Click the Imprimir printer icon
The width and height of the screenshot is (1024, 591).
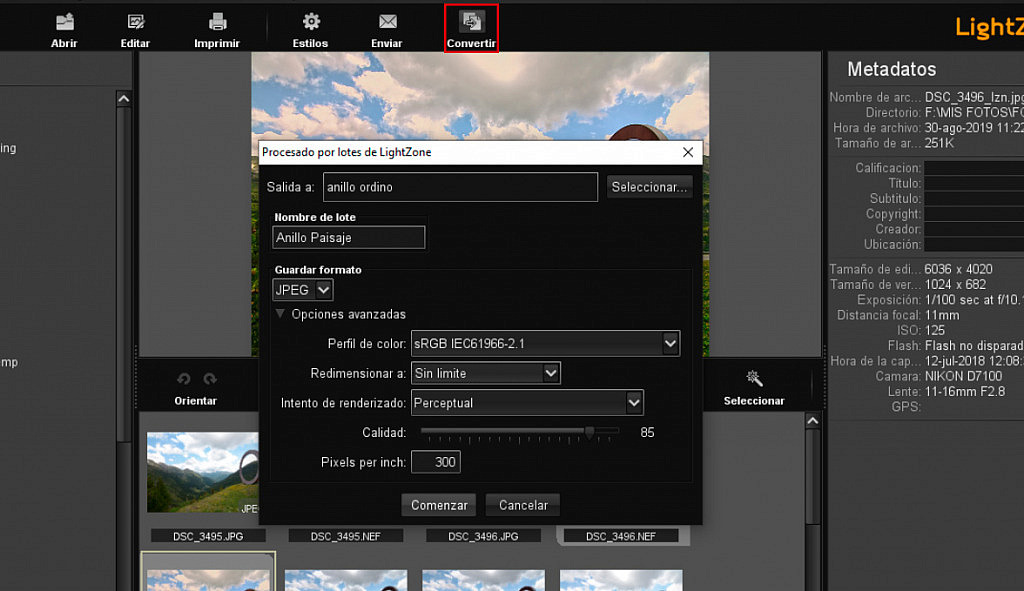point(216,22)
